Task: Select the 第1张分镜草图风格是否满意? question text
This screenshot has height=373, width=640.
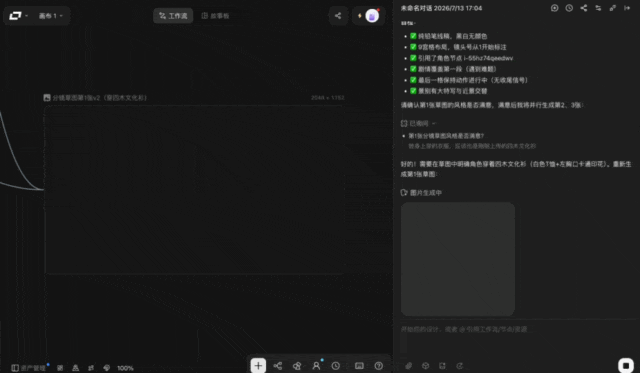Action: [x=446, y=136]
